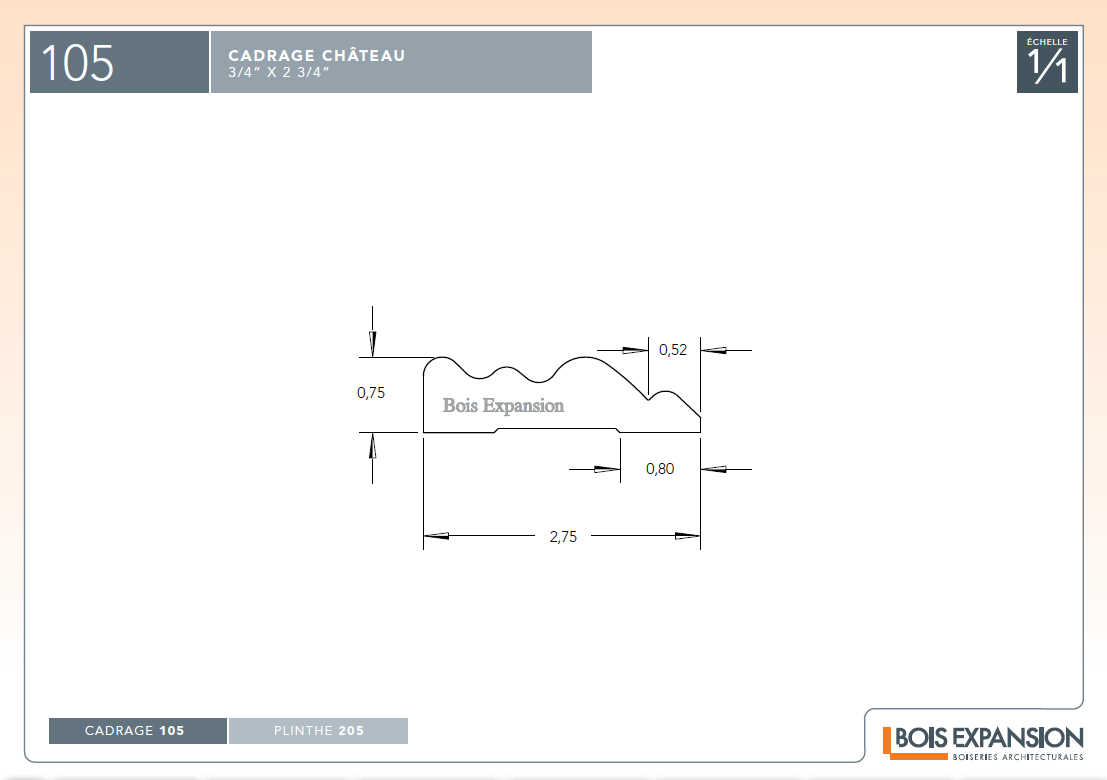Click the ÉCHELLE 1/1 scale badge
This screenshot has width=1107, height=780.
(x=1047, y=62)
